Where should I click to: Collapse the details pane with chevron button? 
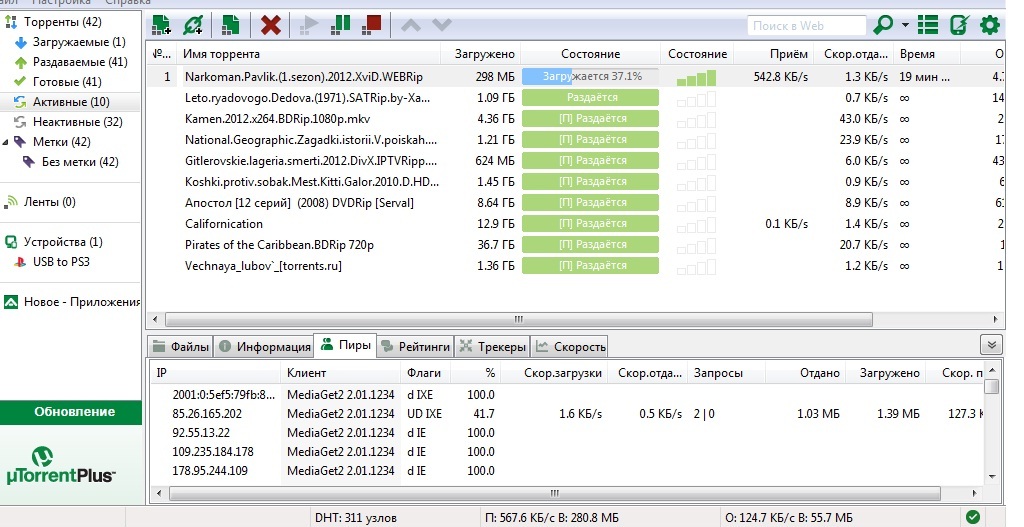pyautogui.click(x=991, y=344)
